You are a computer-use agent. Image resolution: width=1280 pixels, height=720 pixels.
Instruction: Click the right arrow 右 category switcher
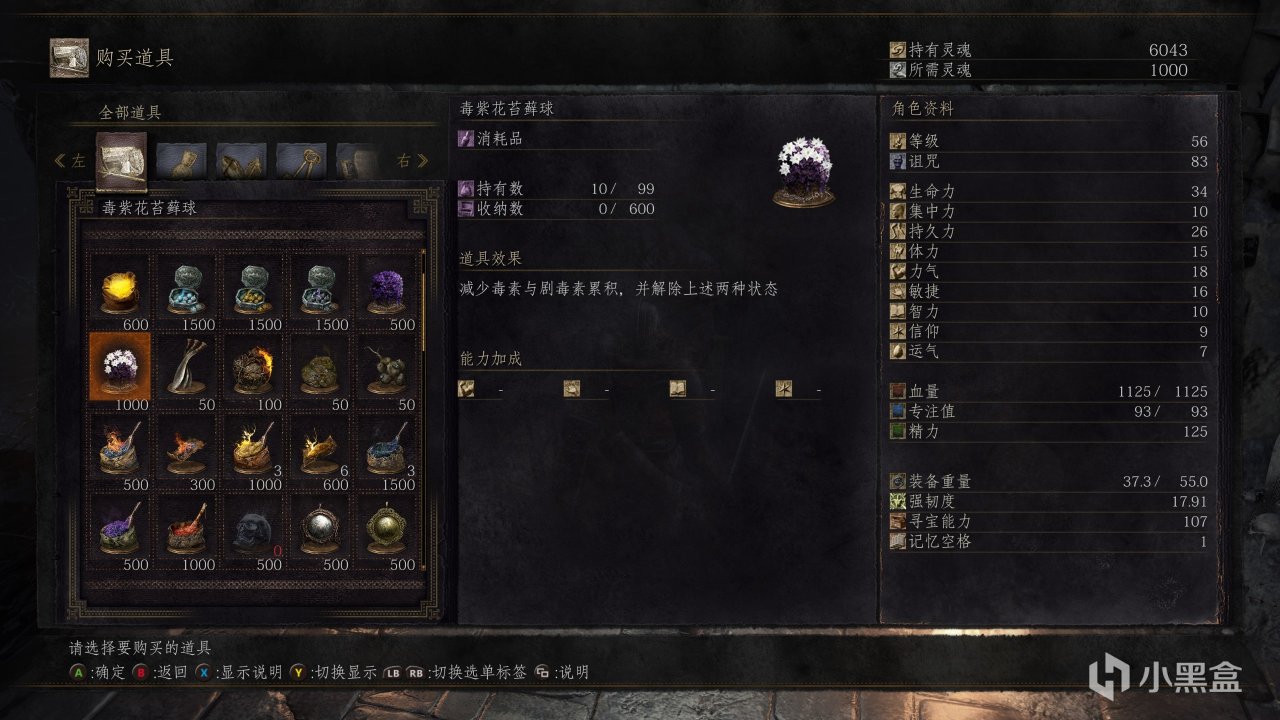pos(412,161)
